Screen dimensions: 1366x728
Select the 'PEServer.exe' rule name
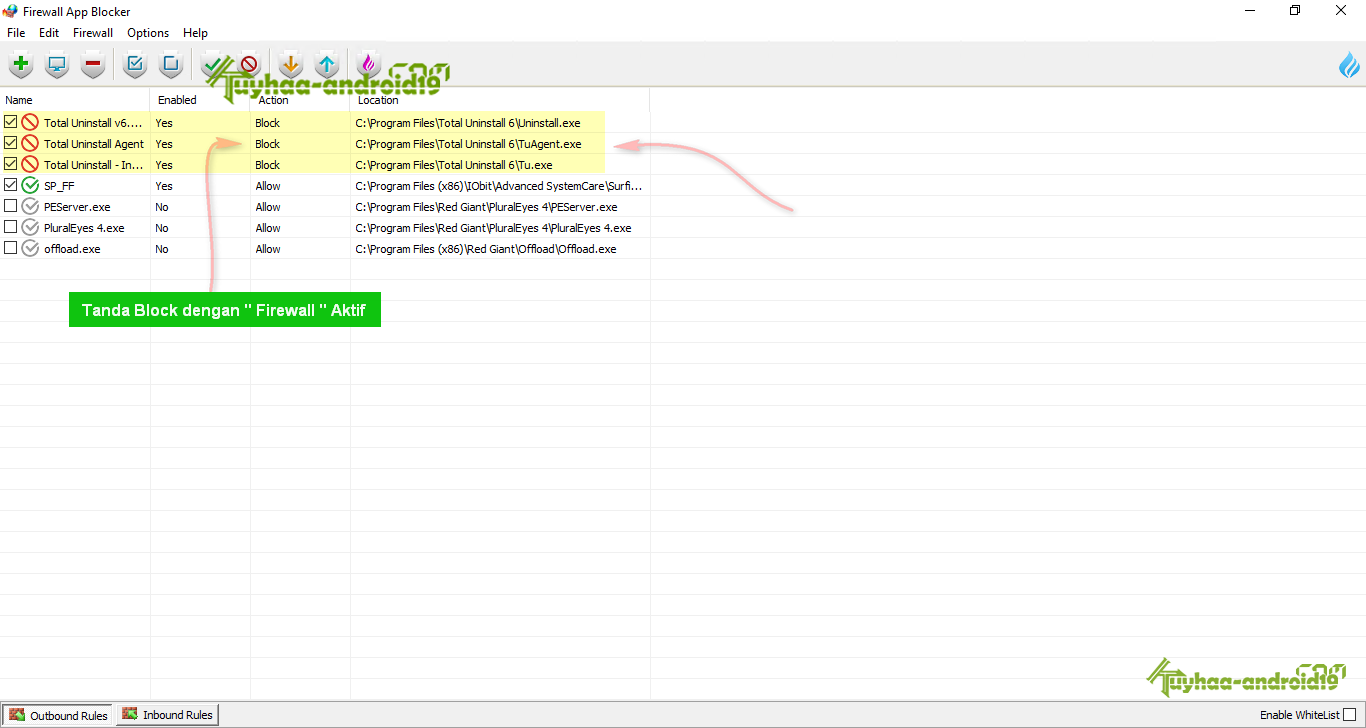(77, 207)
